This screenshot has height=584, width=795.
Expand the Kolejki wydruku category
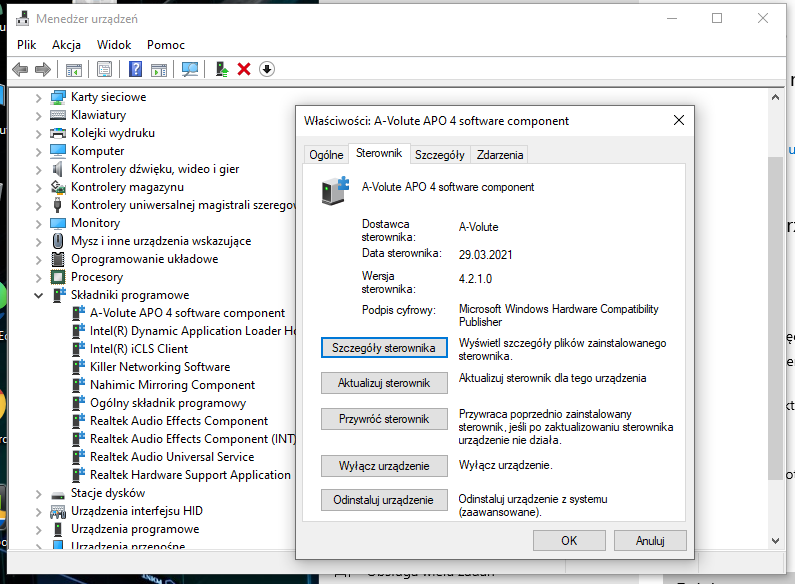(x=39, y=134)
